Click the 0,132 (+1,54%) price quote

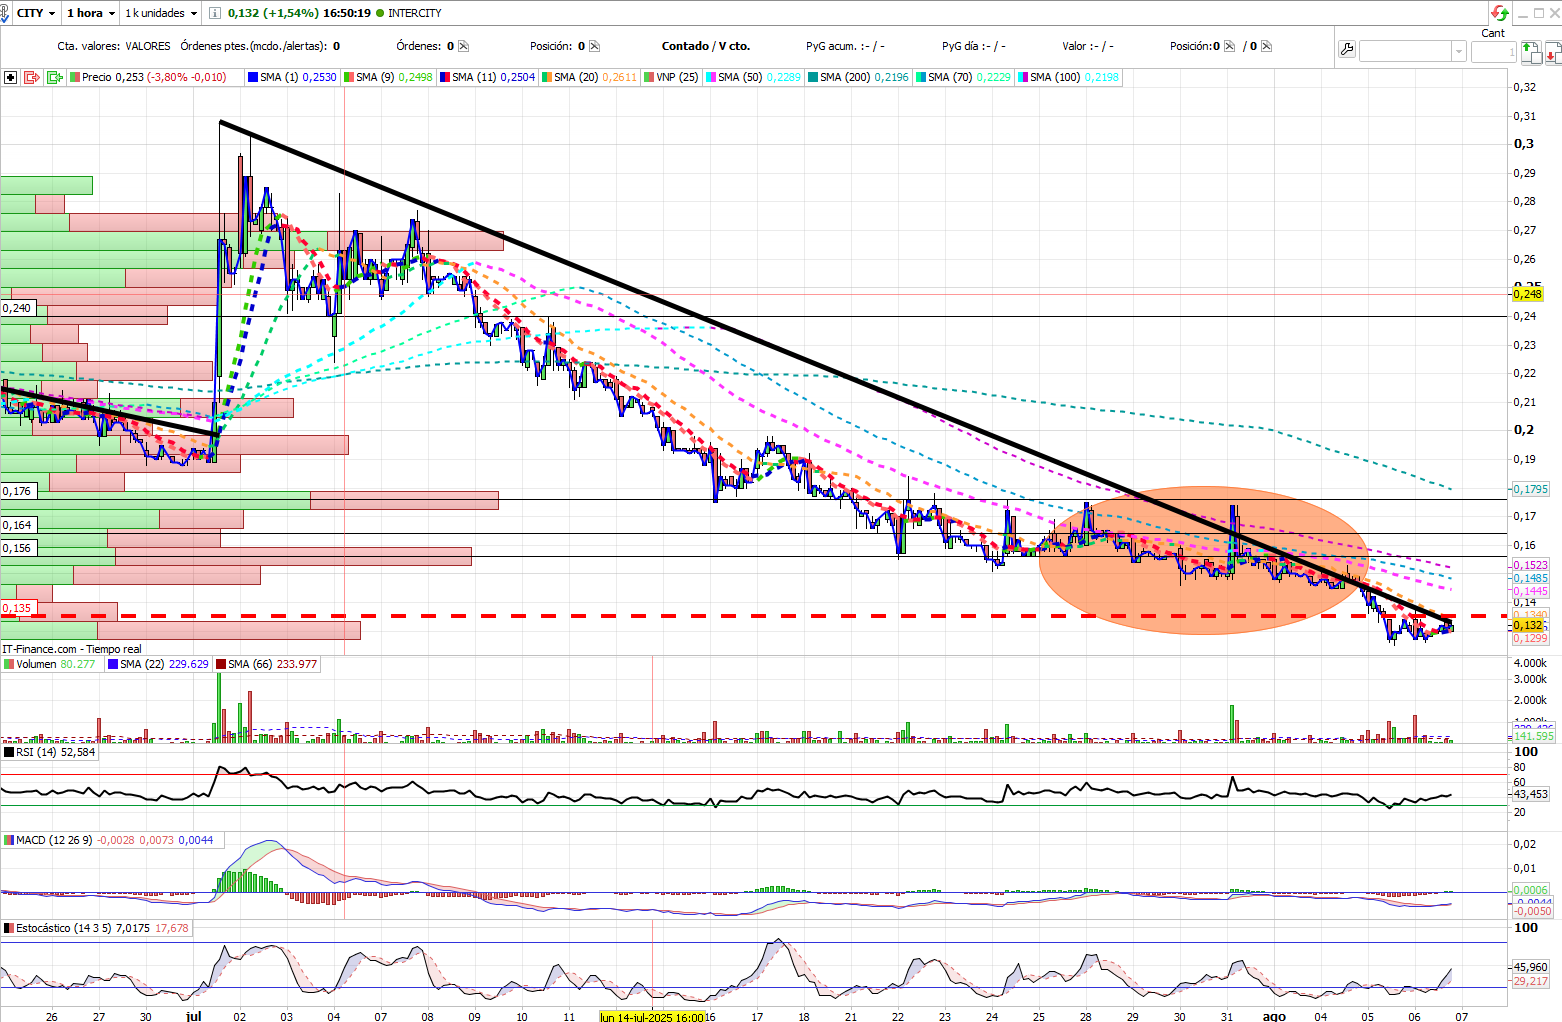(x=273, y=13)
